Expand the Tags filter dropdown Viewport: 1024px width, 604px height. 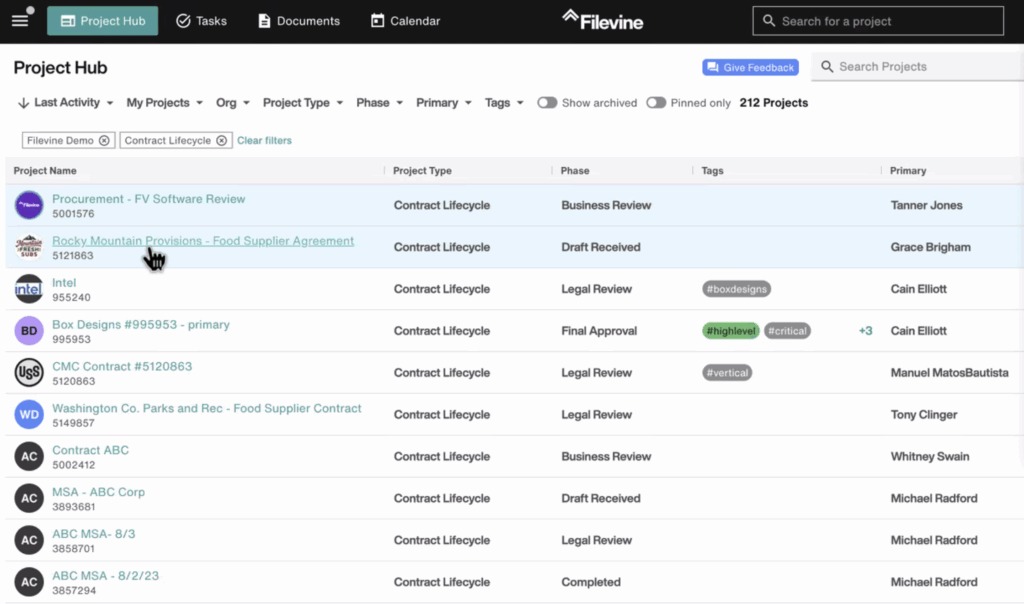point(504,103)
